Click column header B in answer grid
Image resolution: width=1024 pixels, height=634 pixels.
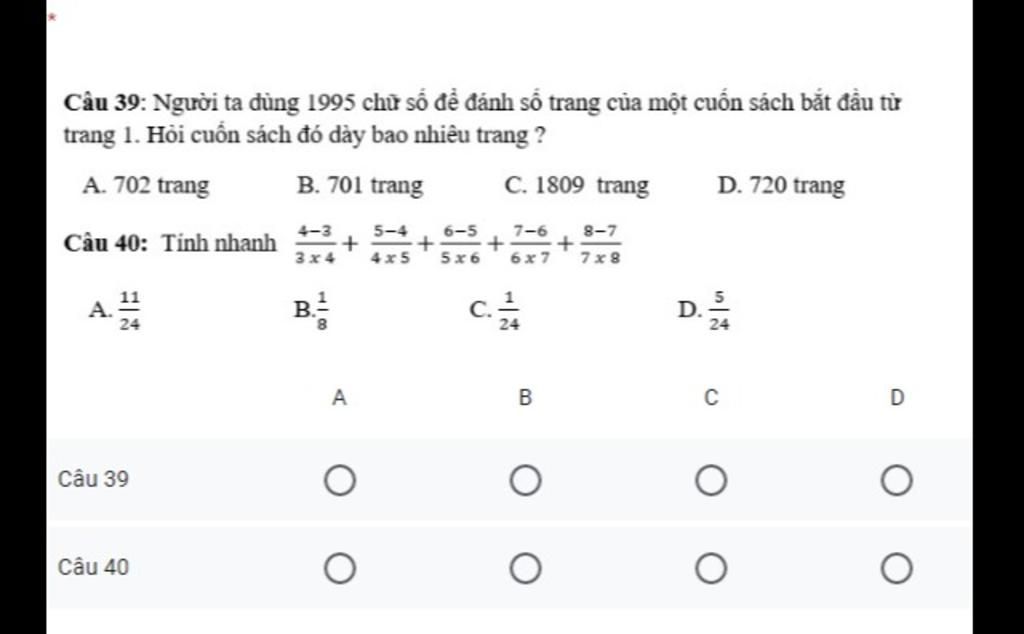click(525, 398)
